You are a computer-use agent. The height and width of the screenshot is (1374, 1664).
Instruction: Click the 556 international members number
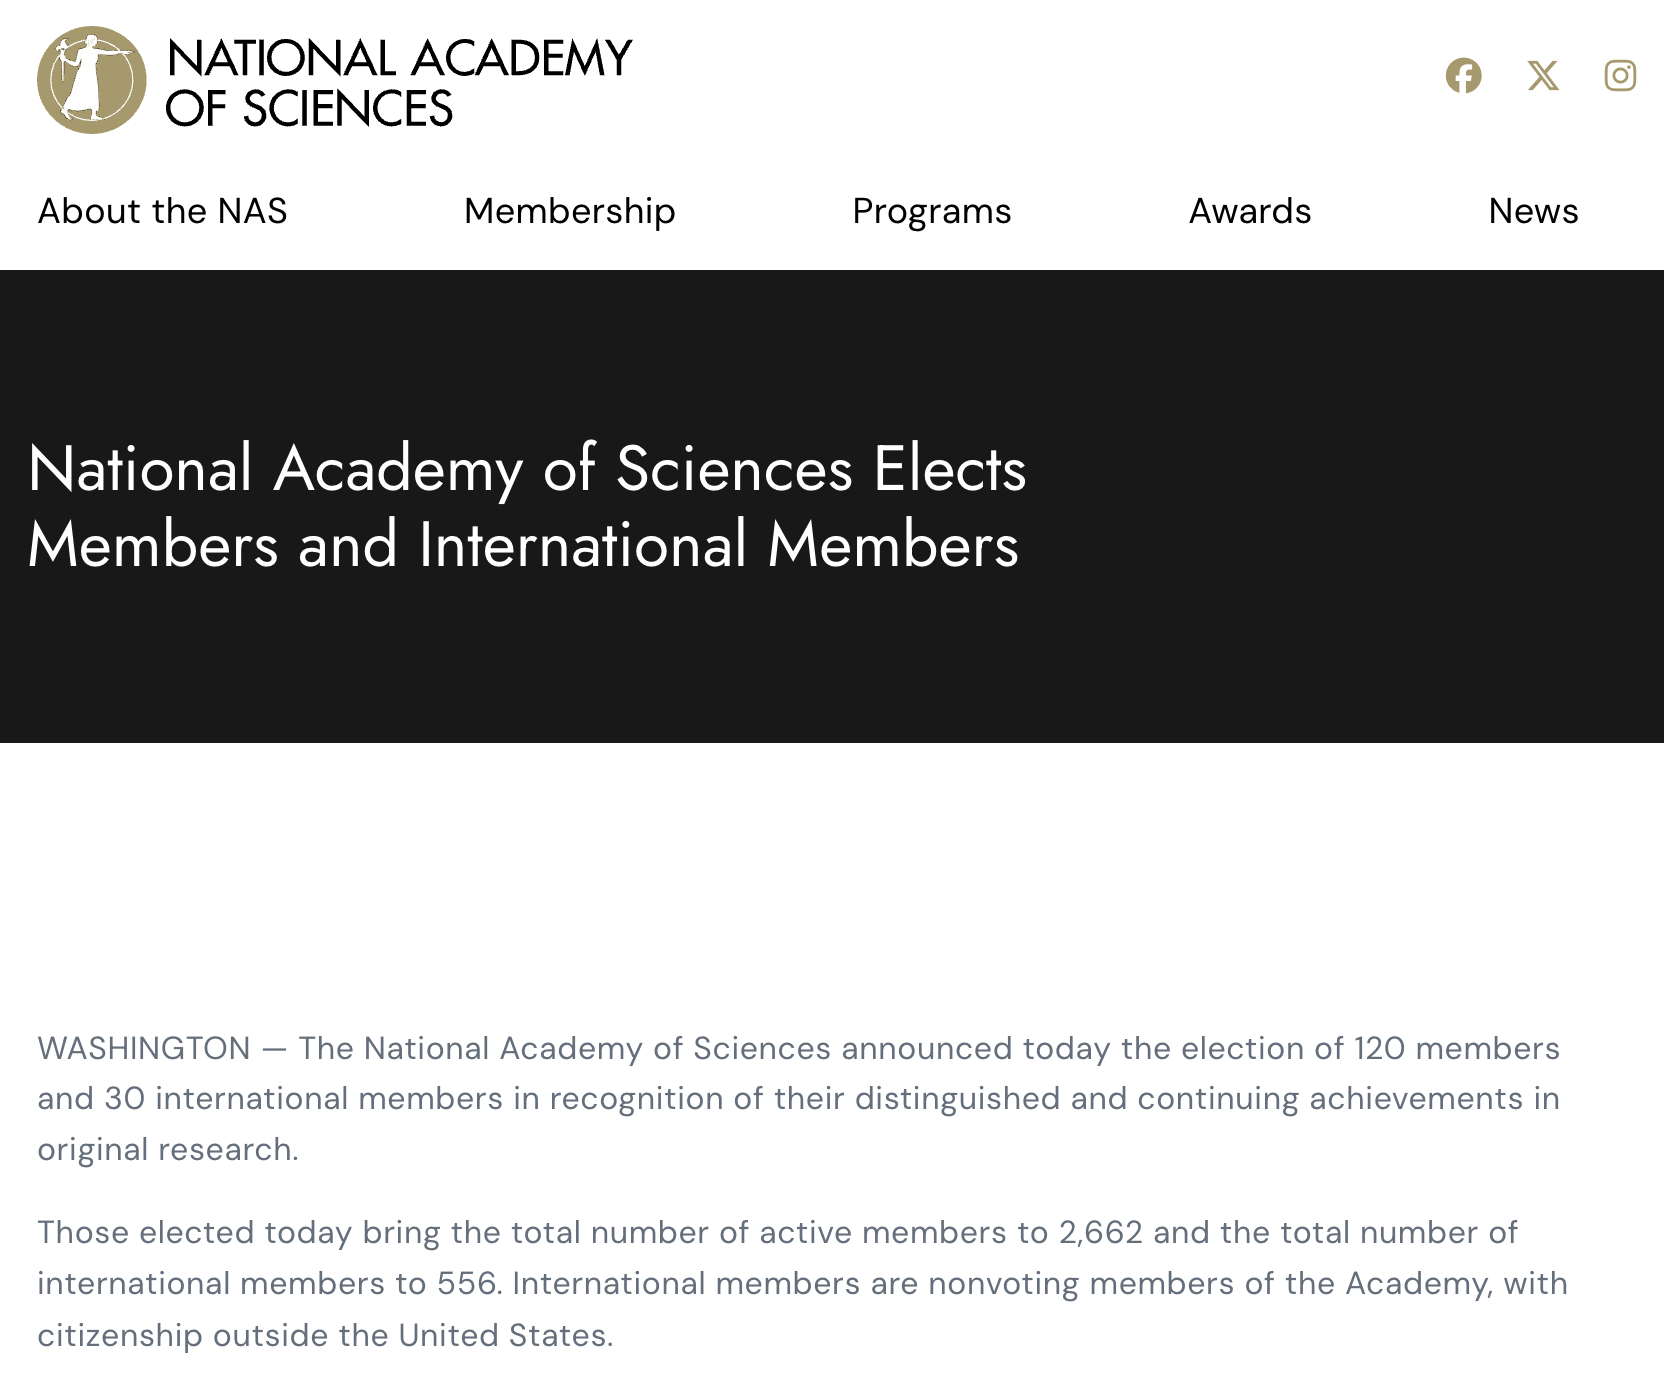pyautogui.click(x=467, y=1283)
